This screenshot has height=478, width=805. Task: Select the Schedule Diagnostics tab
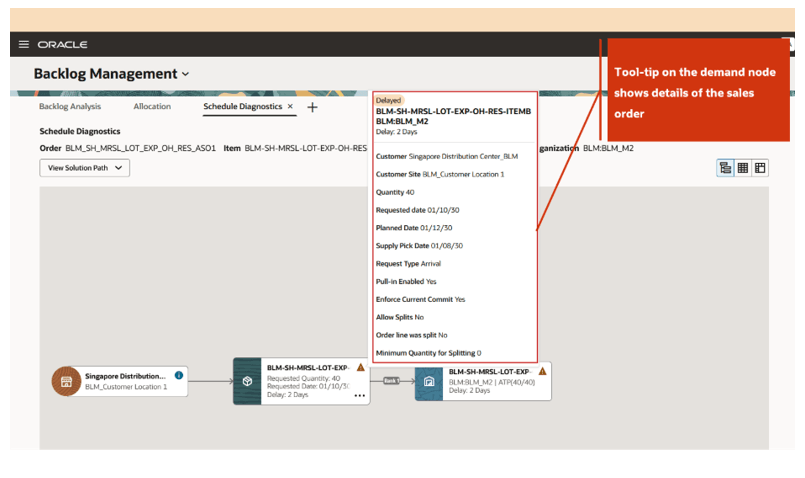(x=242, y=106)
